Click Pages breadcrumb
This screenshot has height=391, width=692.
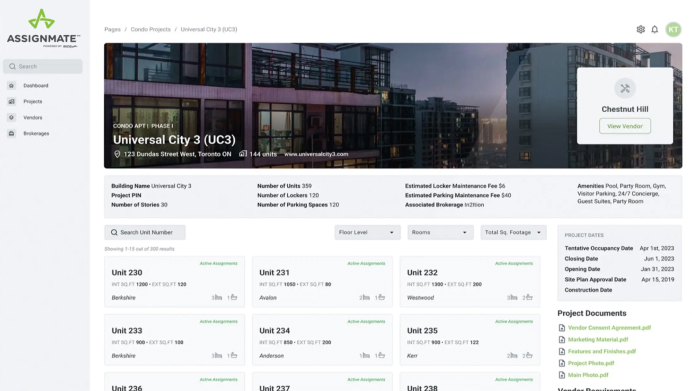click(112, 30)
